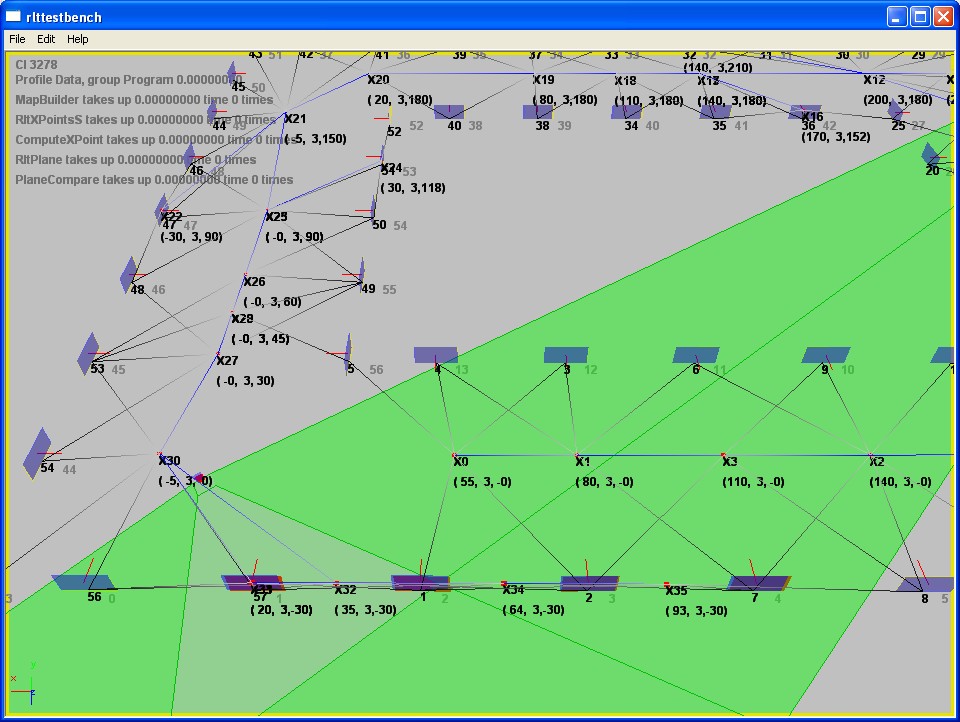Minimize the rlttestbench window
Screen dimensions: 960x722
tap(896, 16)
